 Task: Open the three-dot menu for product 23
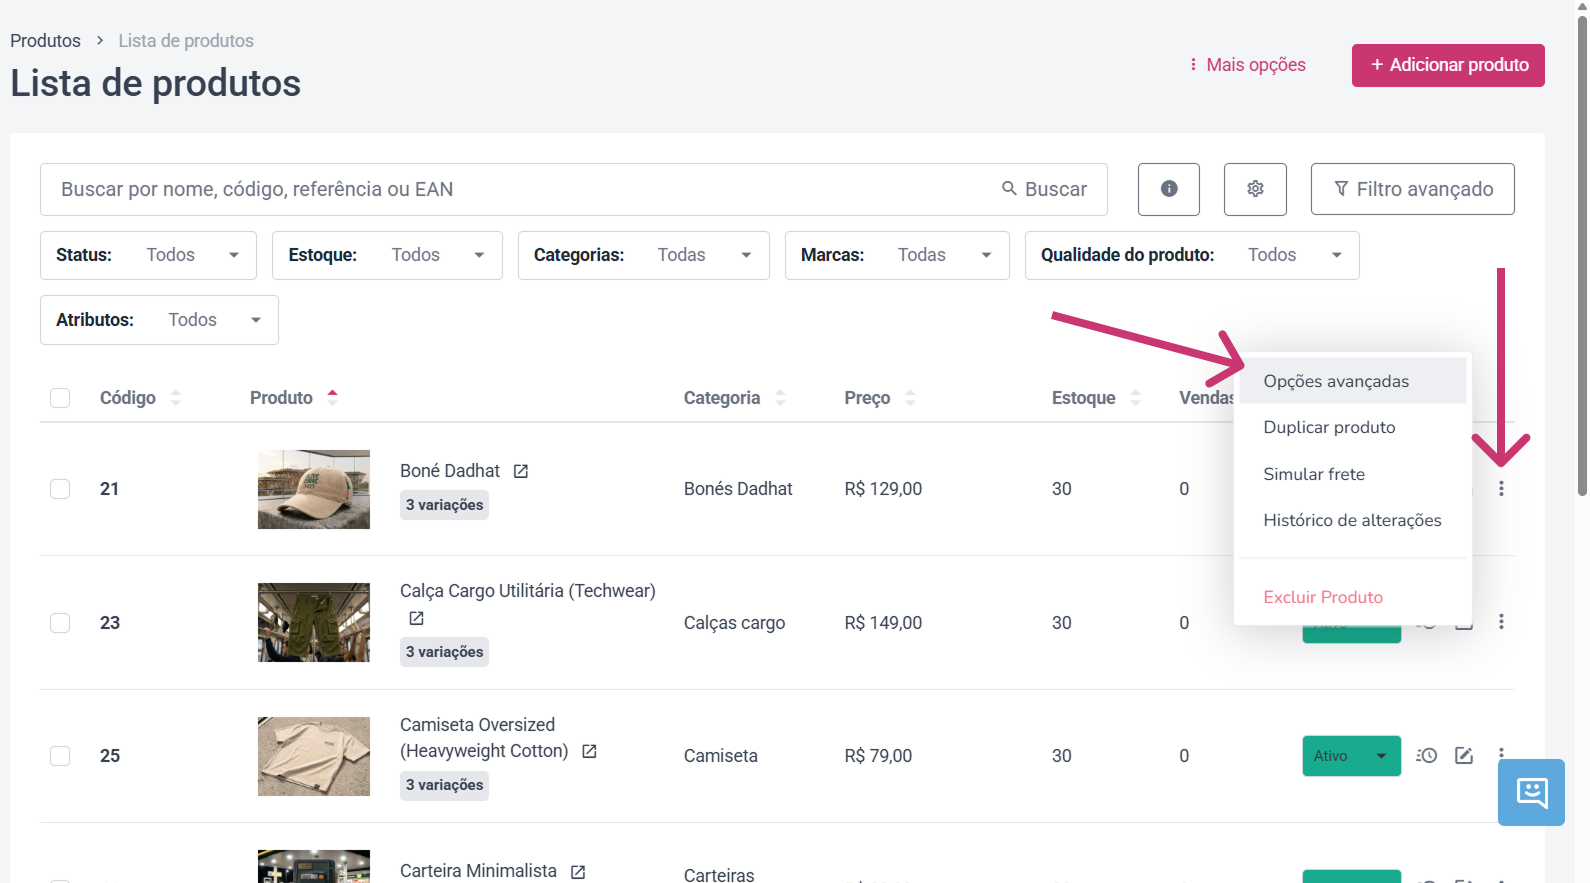coord(1501,622)
